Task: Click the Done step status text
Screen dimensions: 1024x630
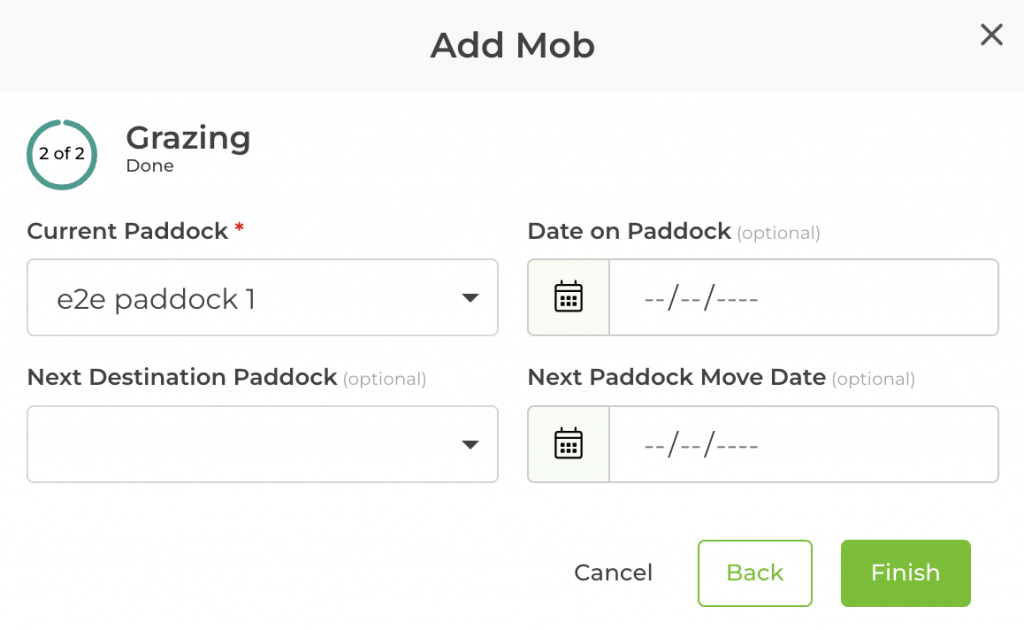Action: 150,166
